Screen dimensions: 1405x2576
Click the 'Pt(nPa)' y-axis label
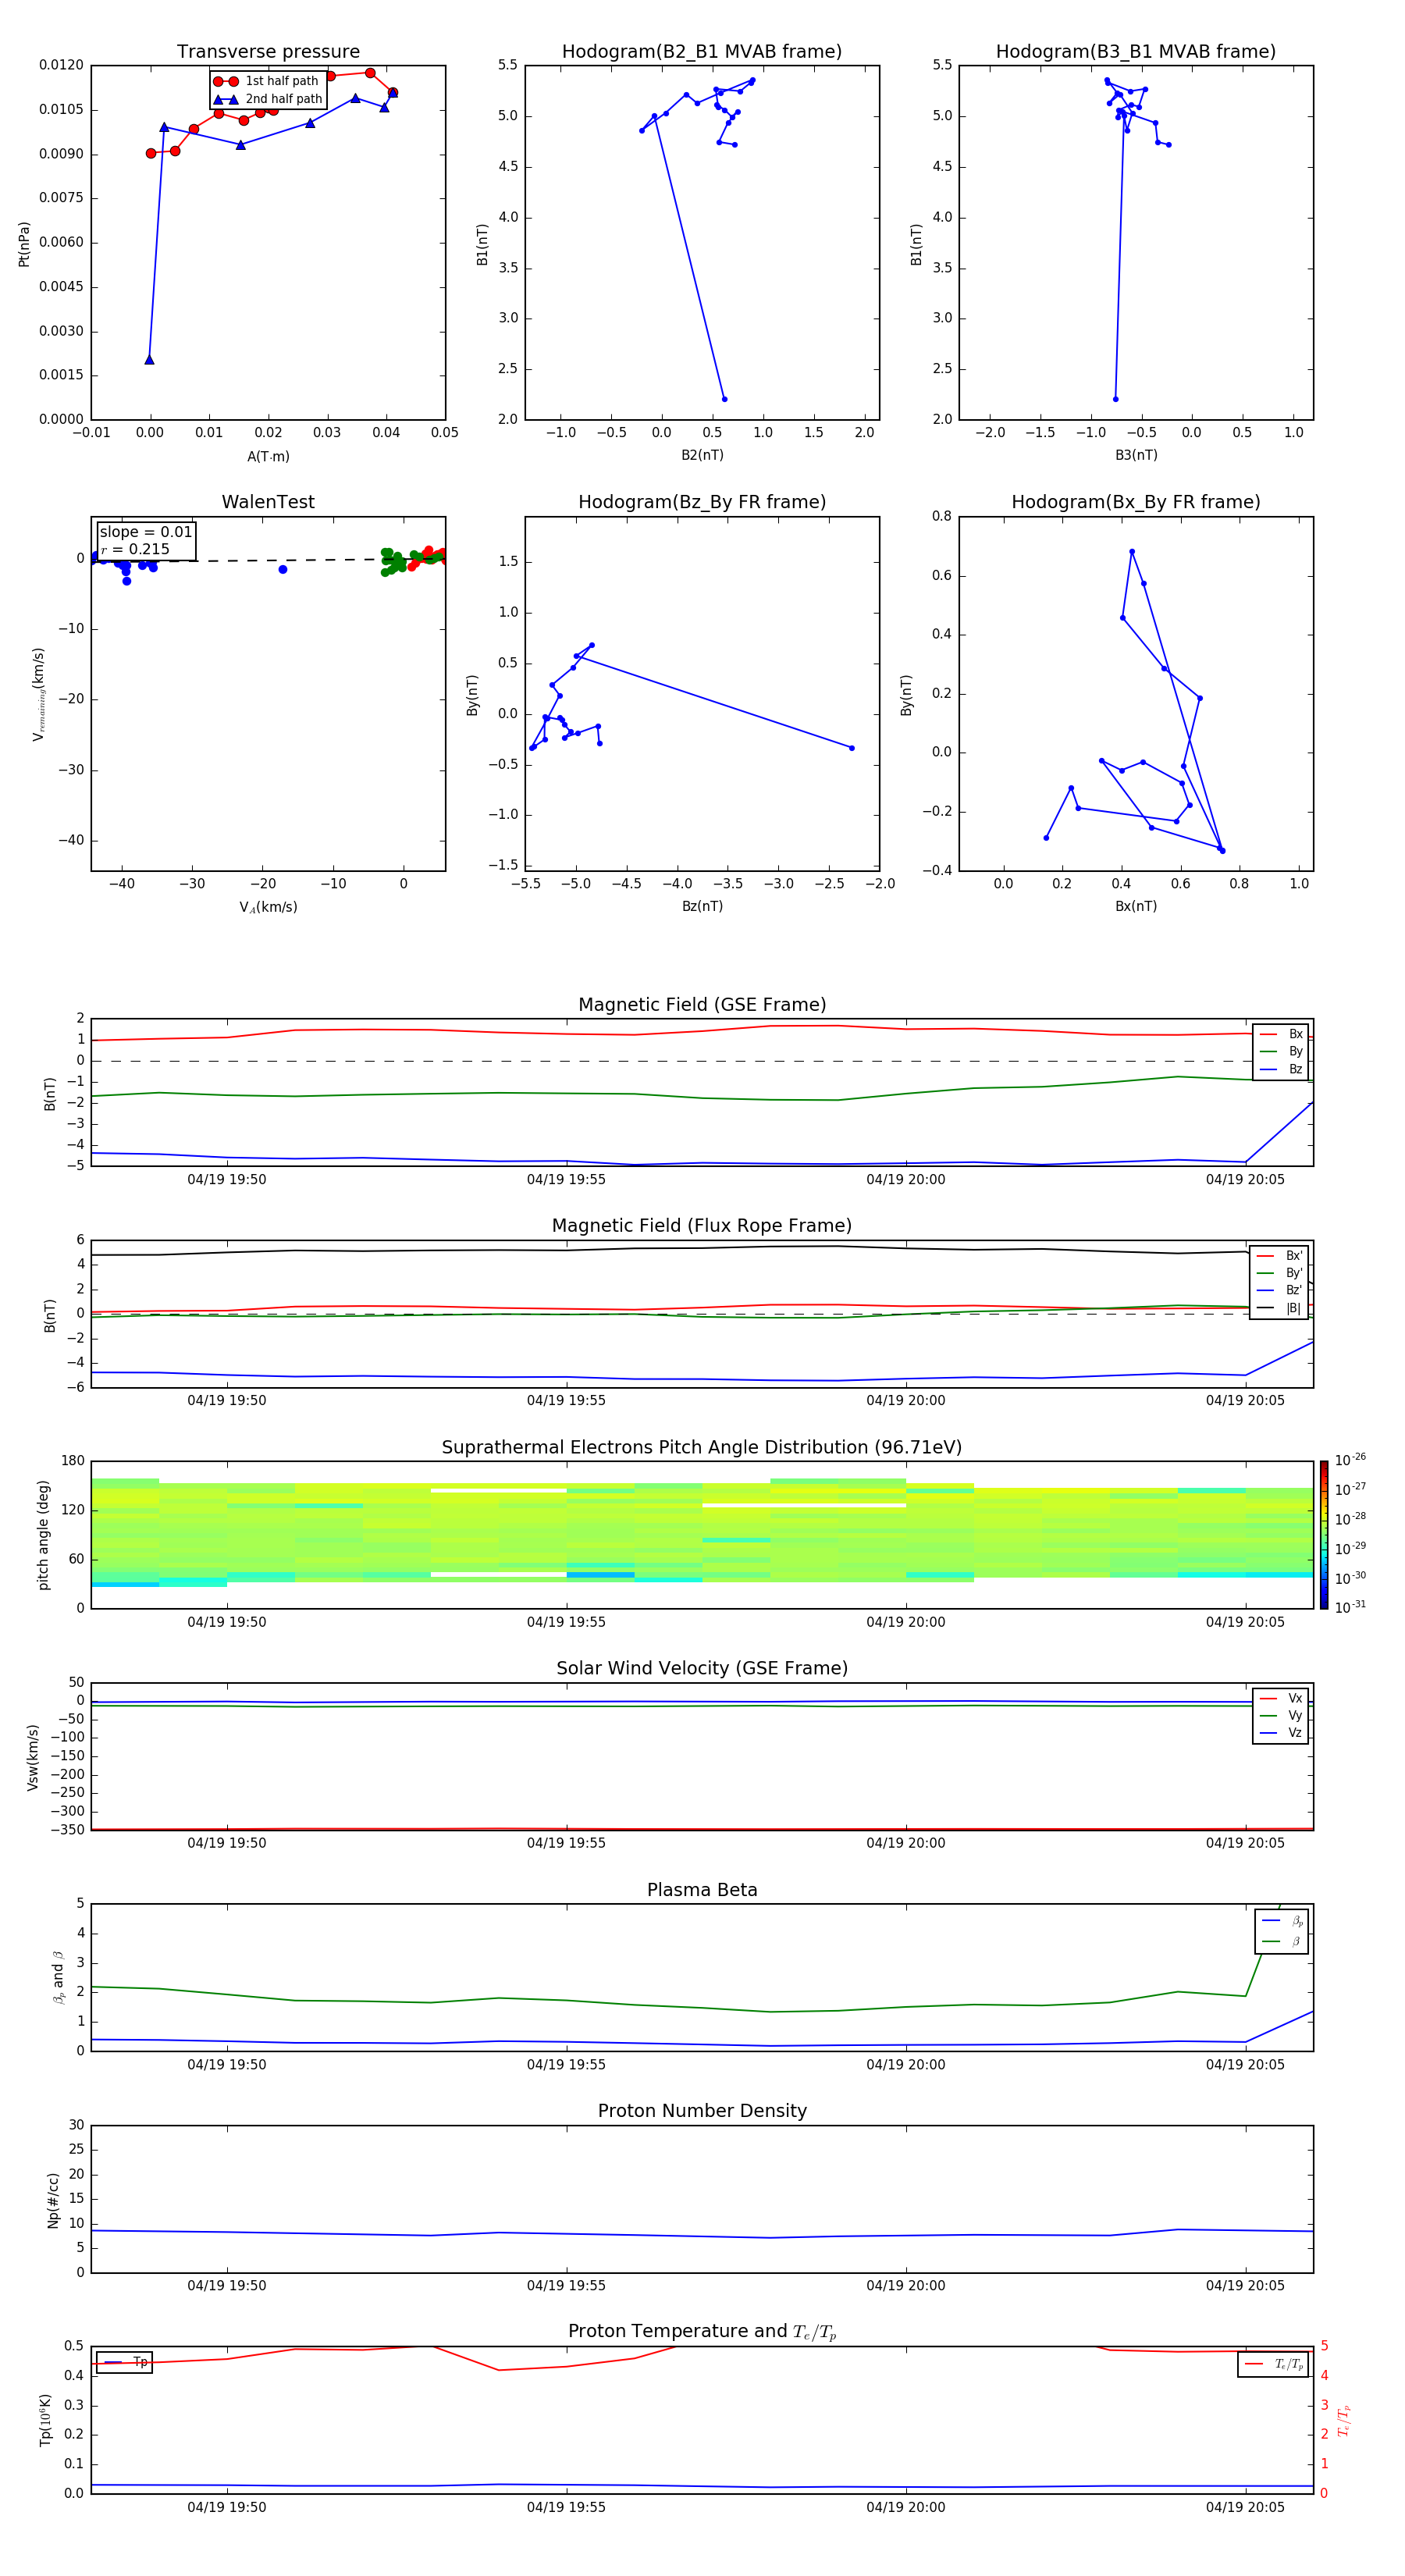click(24, 244)
